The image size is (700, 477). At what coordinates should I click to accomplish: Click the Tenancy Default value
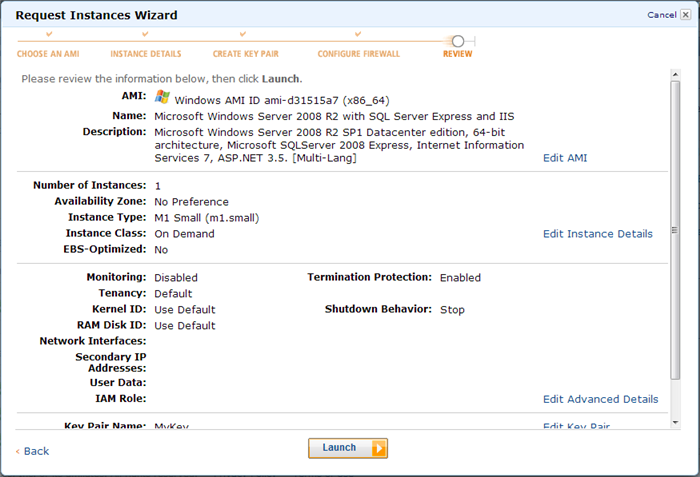(173, 294)
